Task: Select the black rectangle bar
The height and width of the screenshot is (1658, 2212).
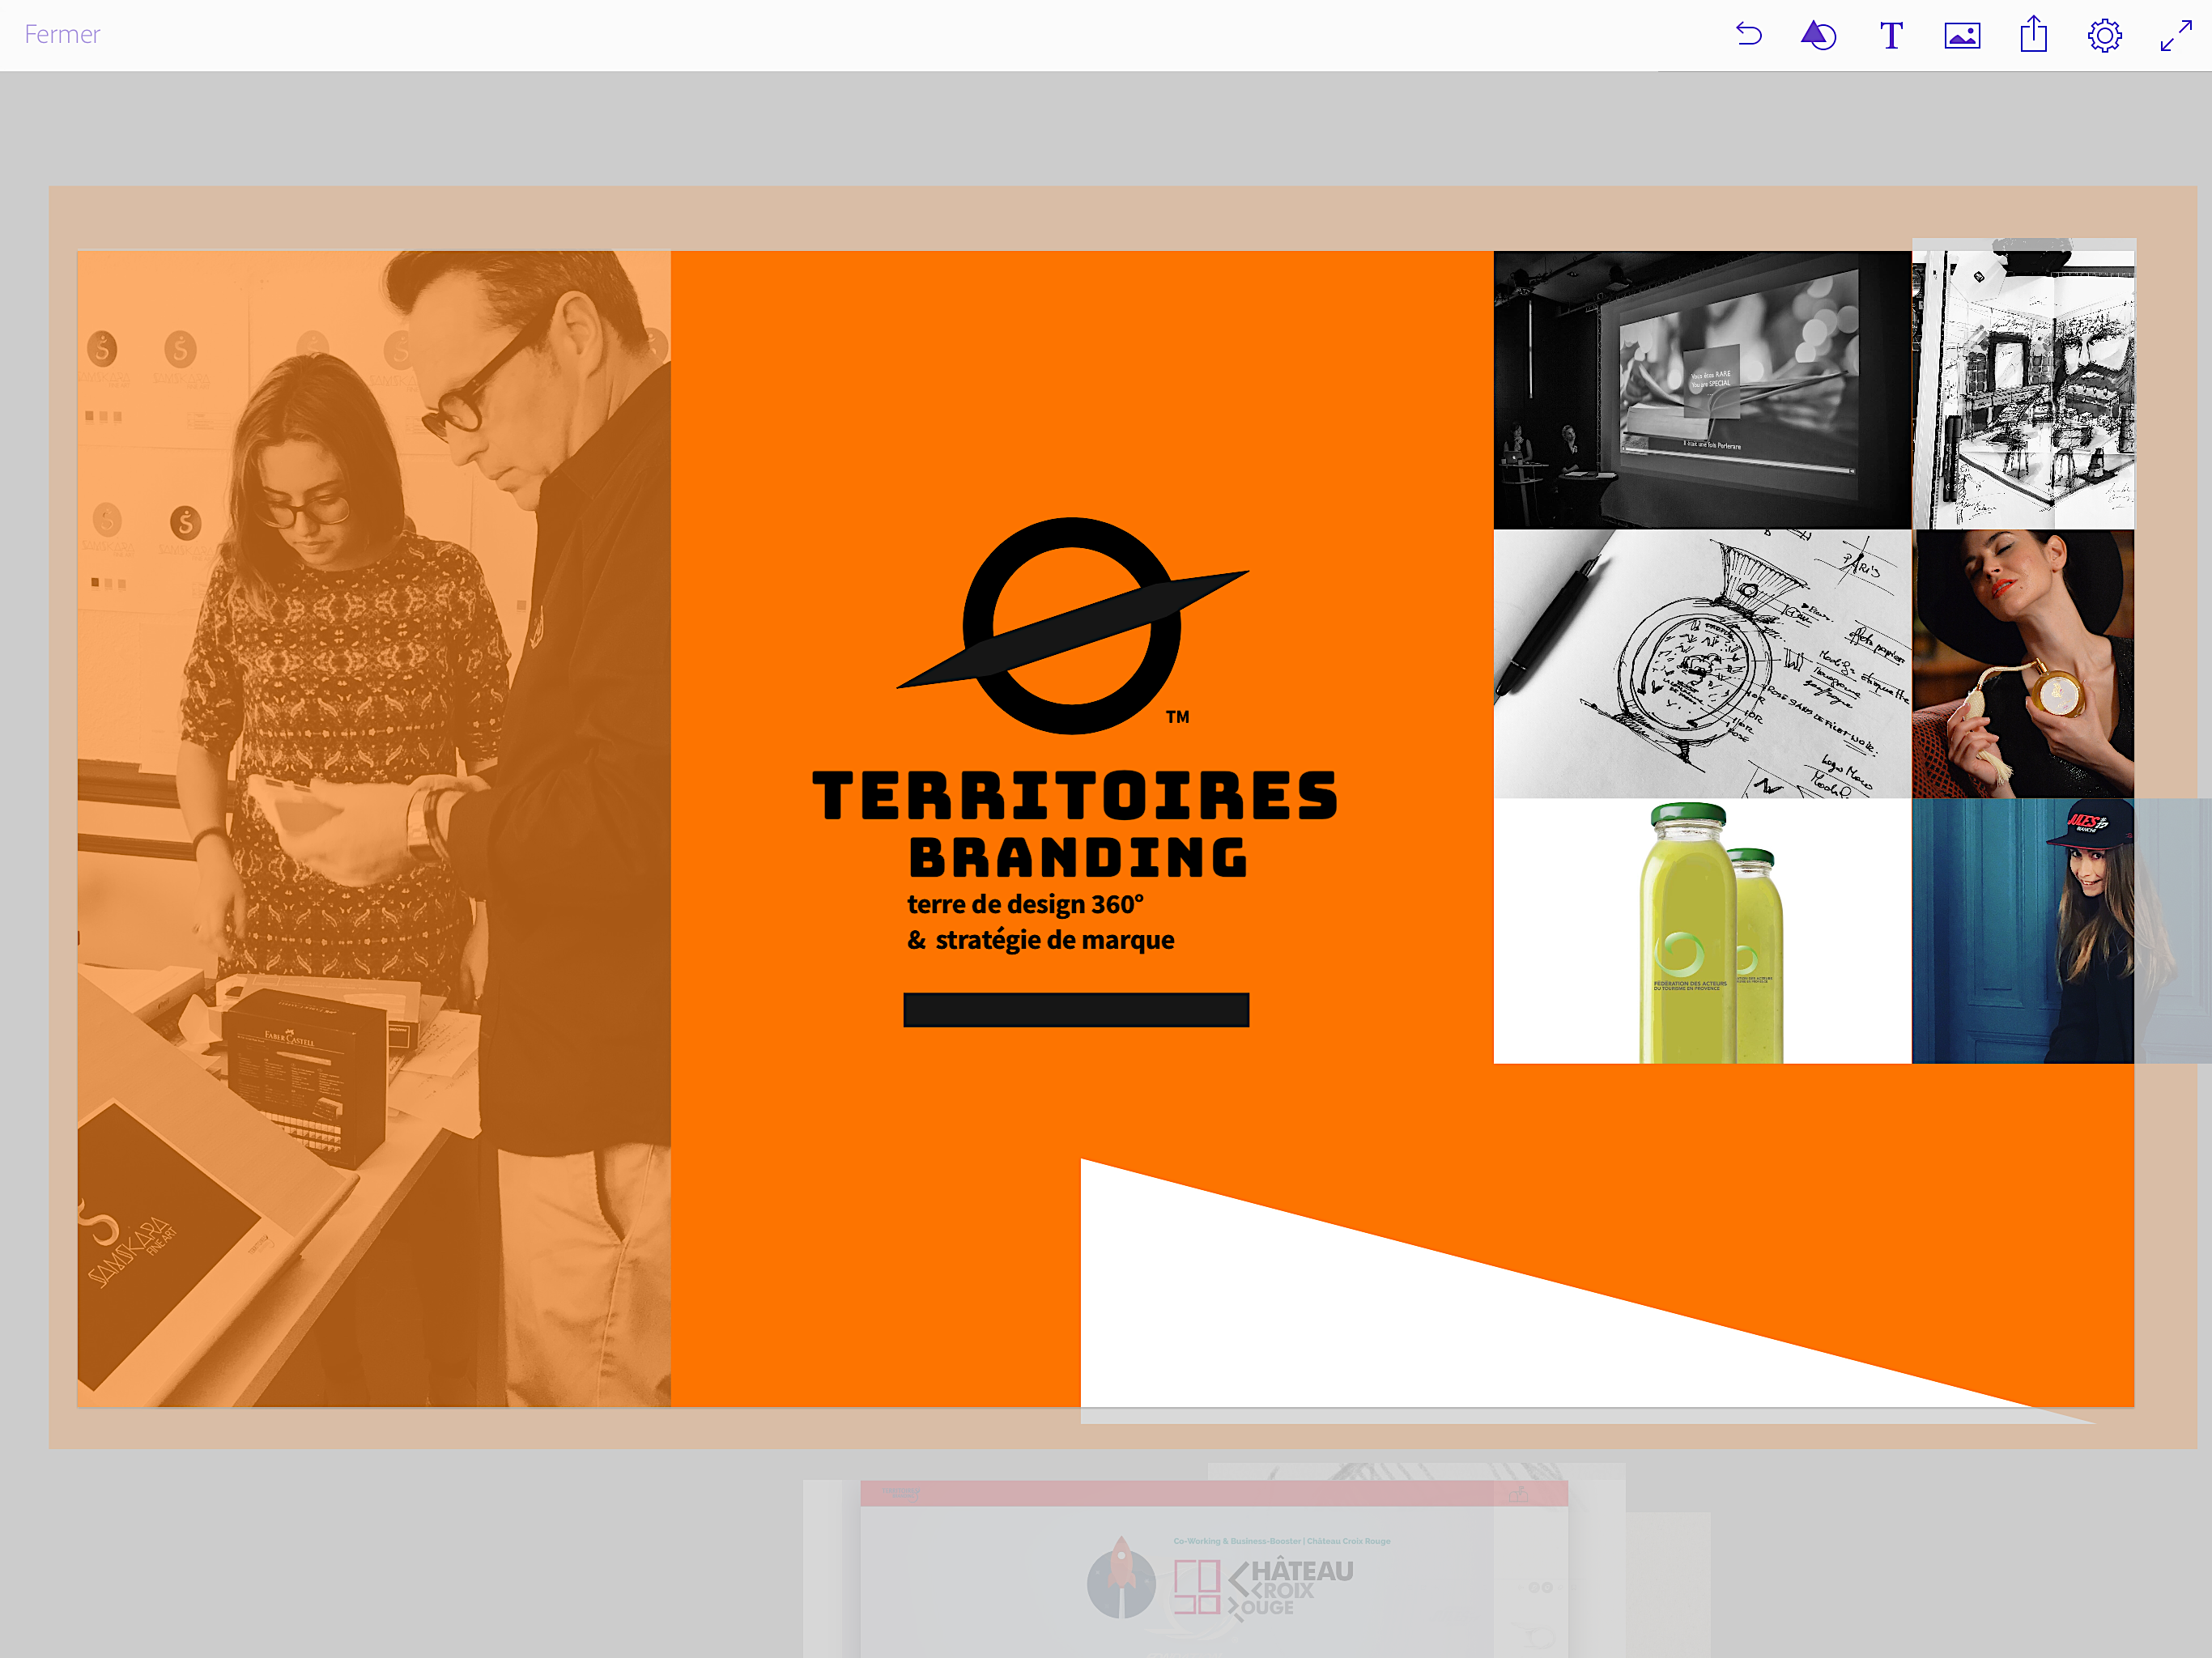Action: click(x=1076, y=1009)
